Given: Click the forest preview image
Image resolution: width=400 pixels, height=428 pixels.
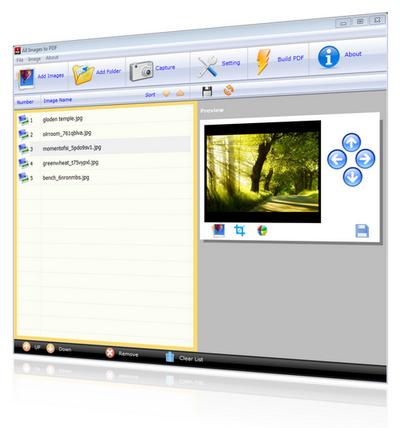Looking at the screenshot, I should (x=262, y=171).
